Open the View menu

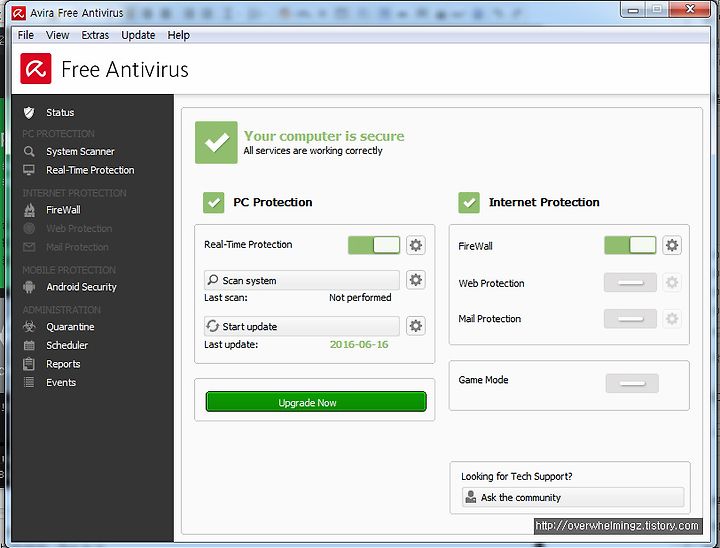(57, 35)
